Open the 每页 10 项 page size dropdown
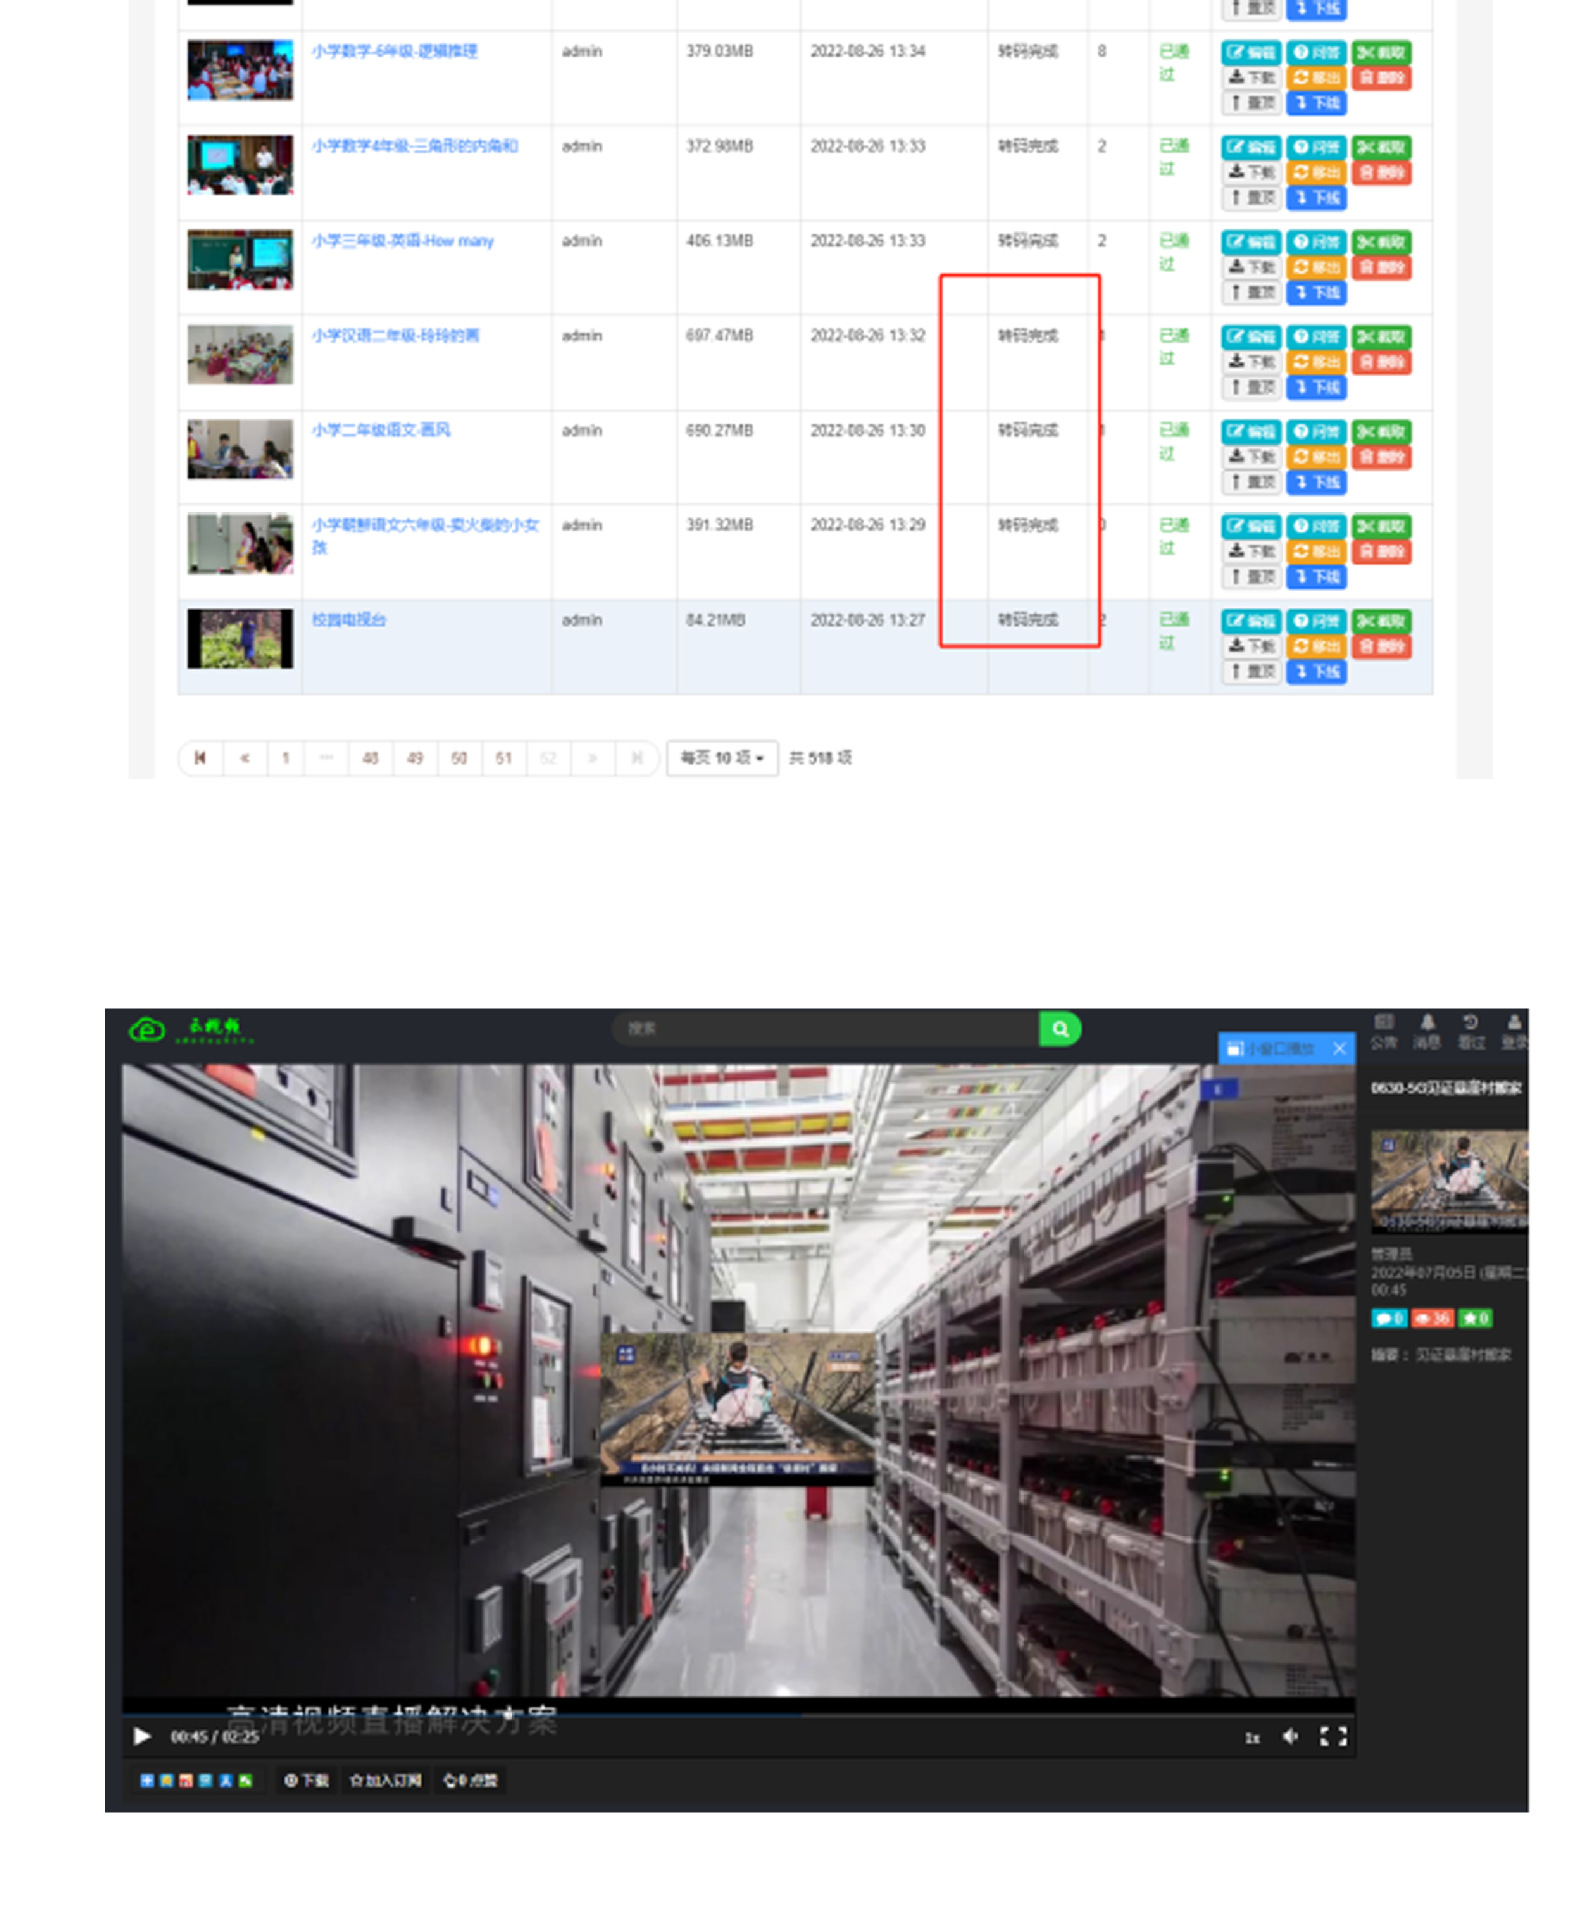The width and height of the screenshot is (1569, 1919). [721, 758]
